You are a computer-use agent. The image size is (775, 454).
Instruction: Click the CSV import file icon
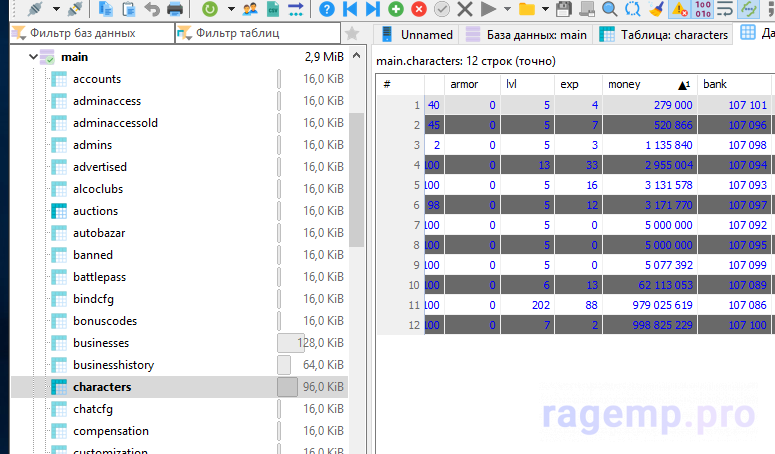pos(272,9)
